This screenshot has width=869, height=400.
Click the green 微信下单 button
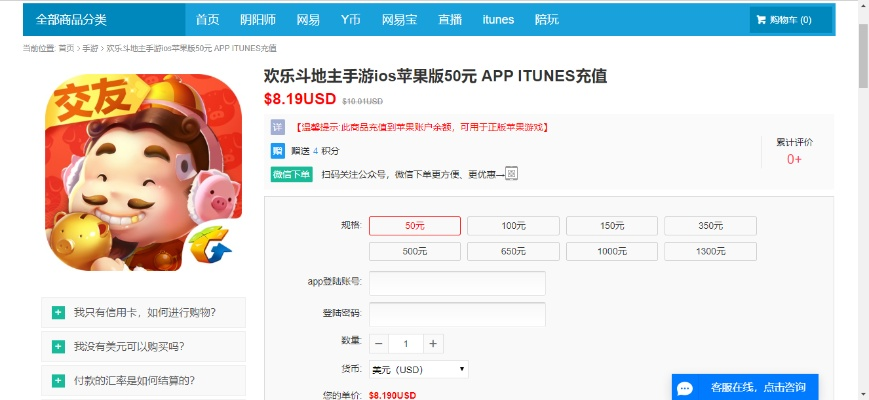[x=292, y=174]
